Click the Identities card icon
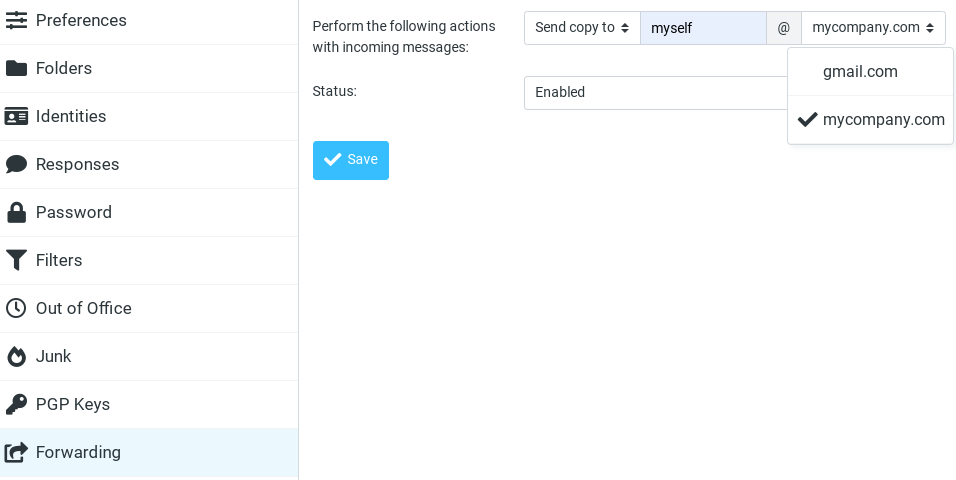The image size is (956, 480). [16, 116]
